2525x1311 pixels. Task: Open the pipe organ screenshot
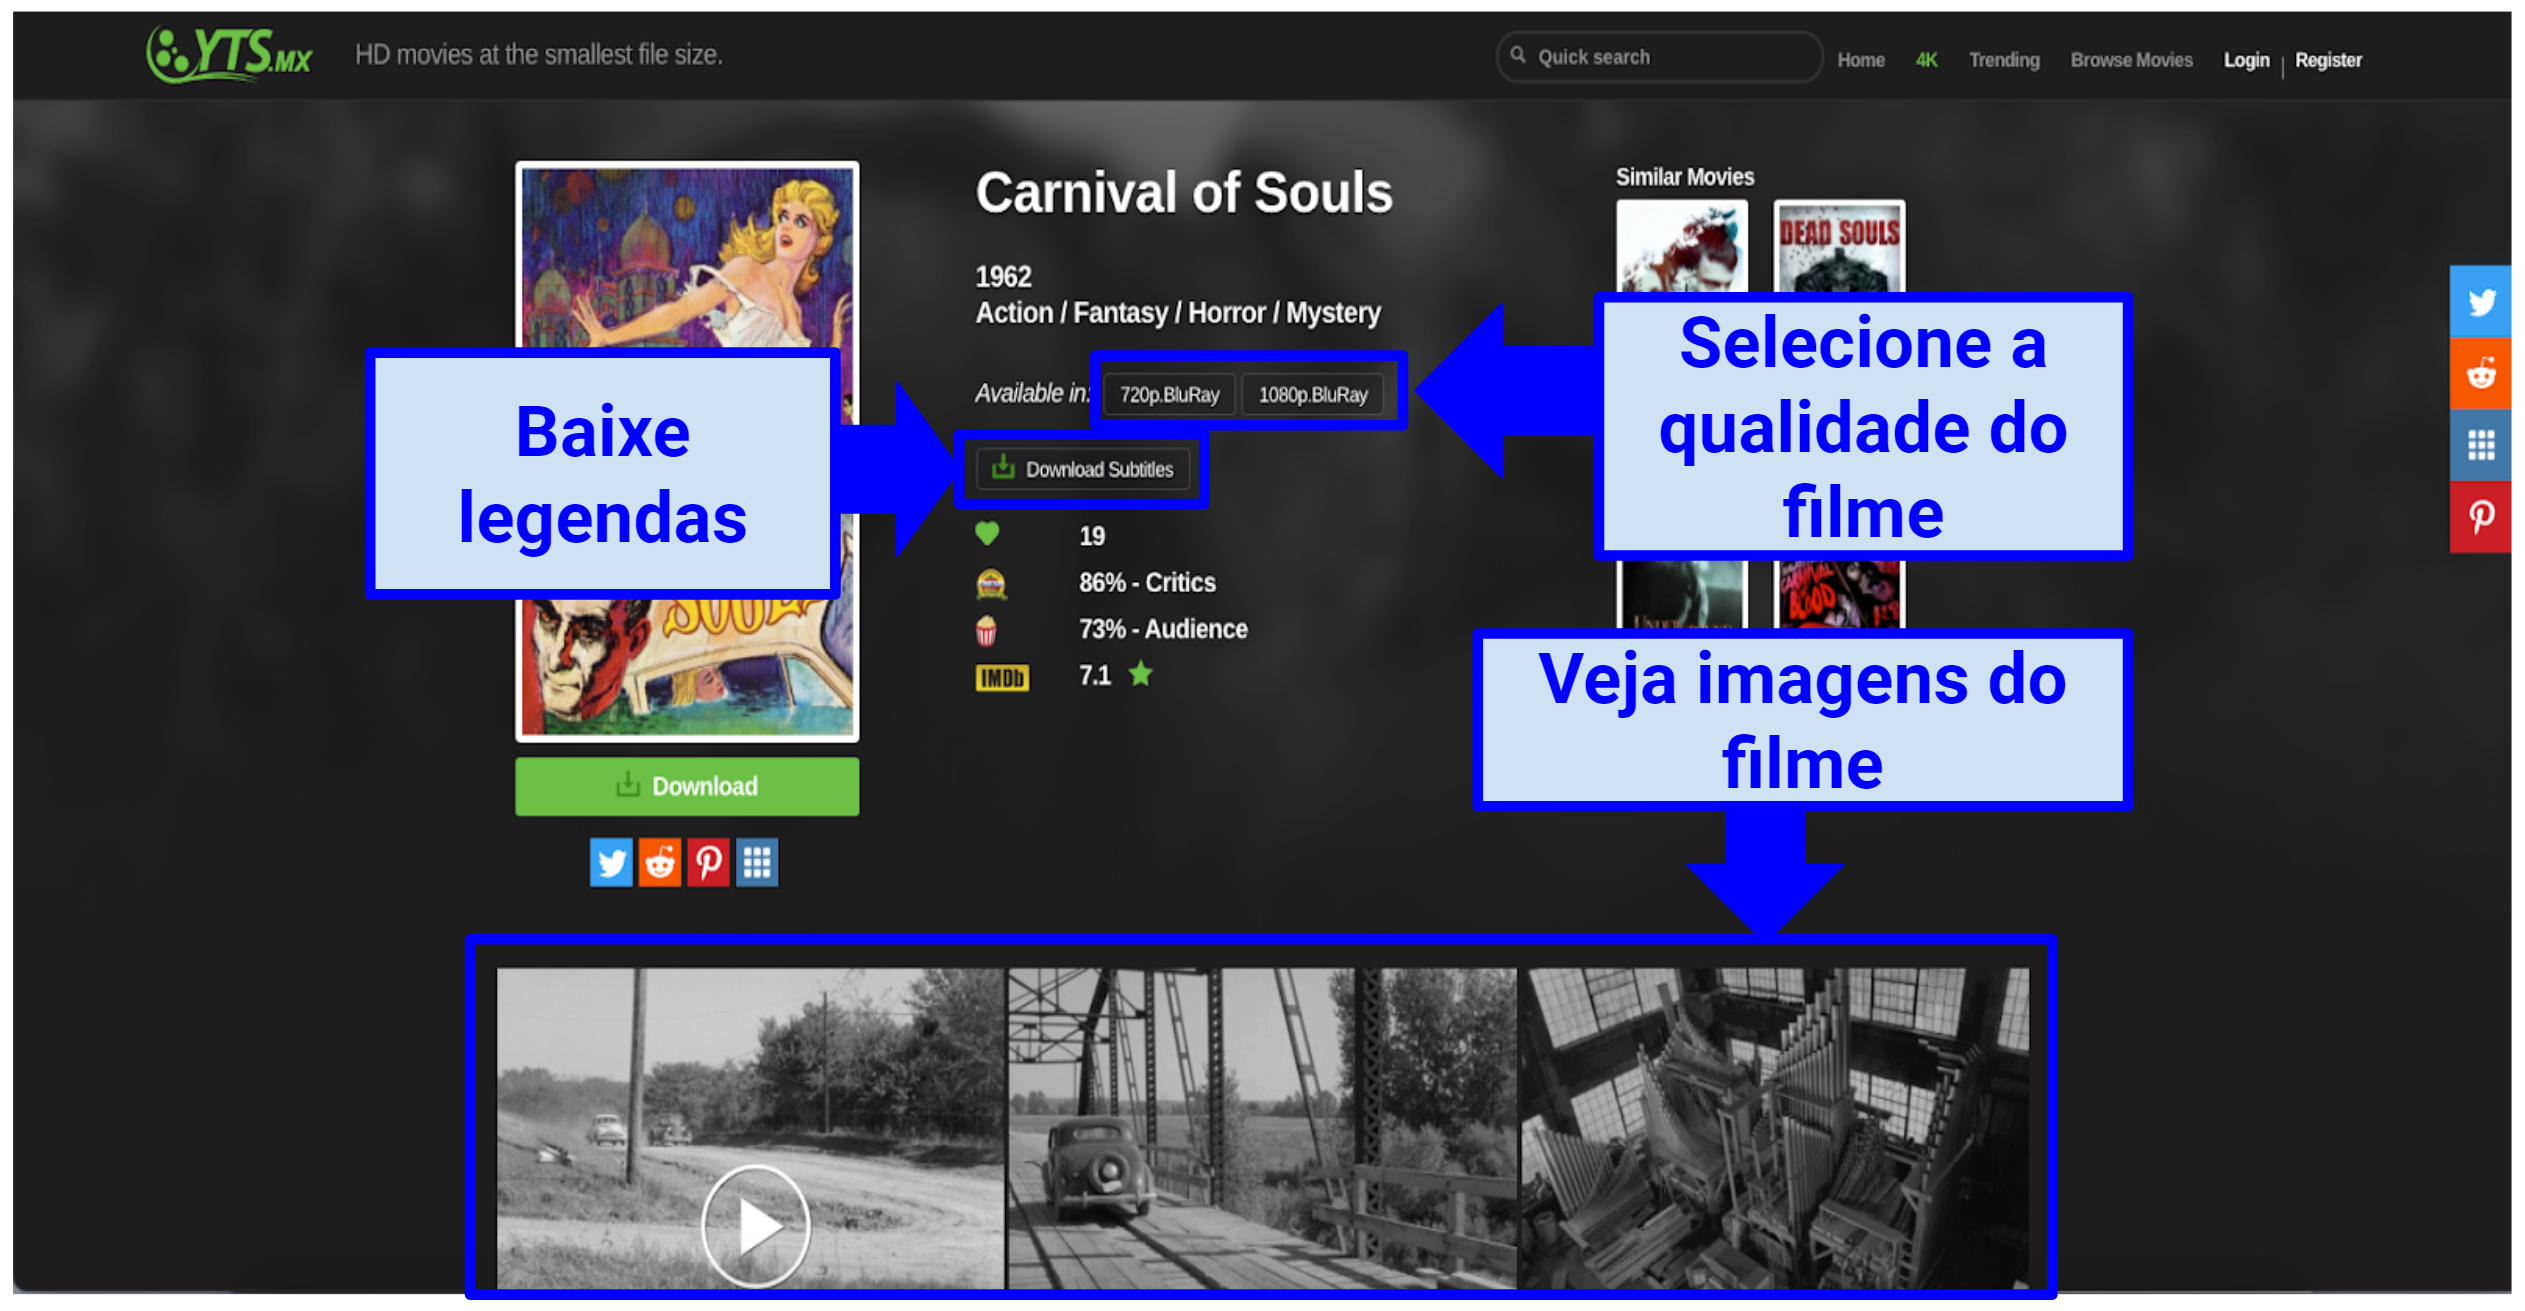pos(1775,1128)
